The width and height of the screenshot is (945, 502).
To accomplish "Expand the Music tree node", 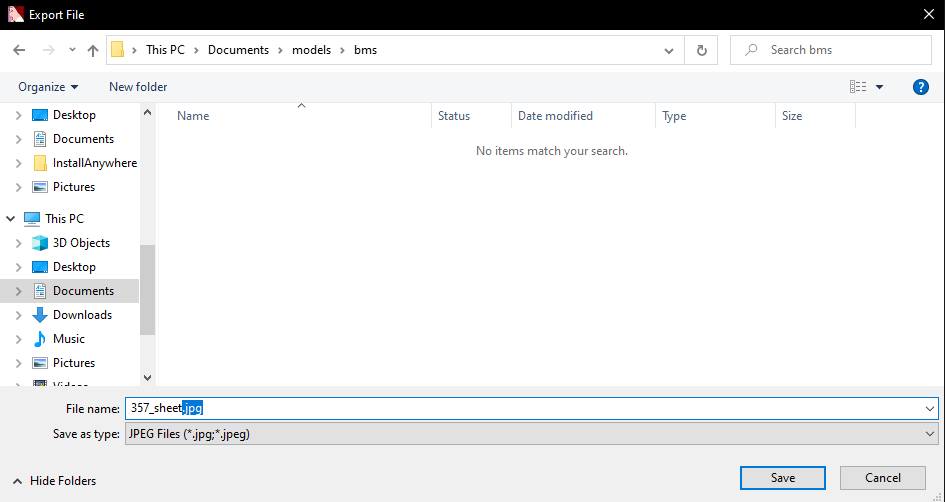I will point(19,339).
